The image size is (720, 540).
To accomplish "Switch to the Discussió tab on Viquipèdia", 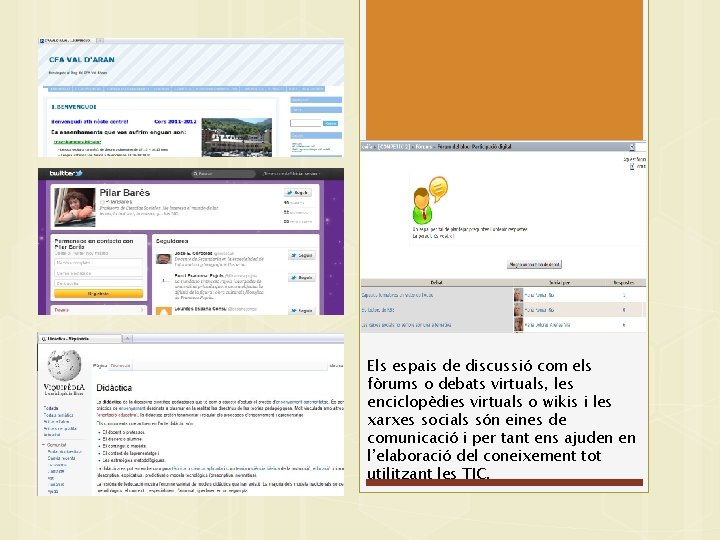I will click(120, 366).
